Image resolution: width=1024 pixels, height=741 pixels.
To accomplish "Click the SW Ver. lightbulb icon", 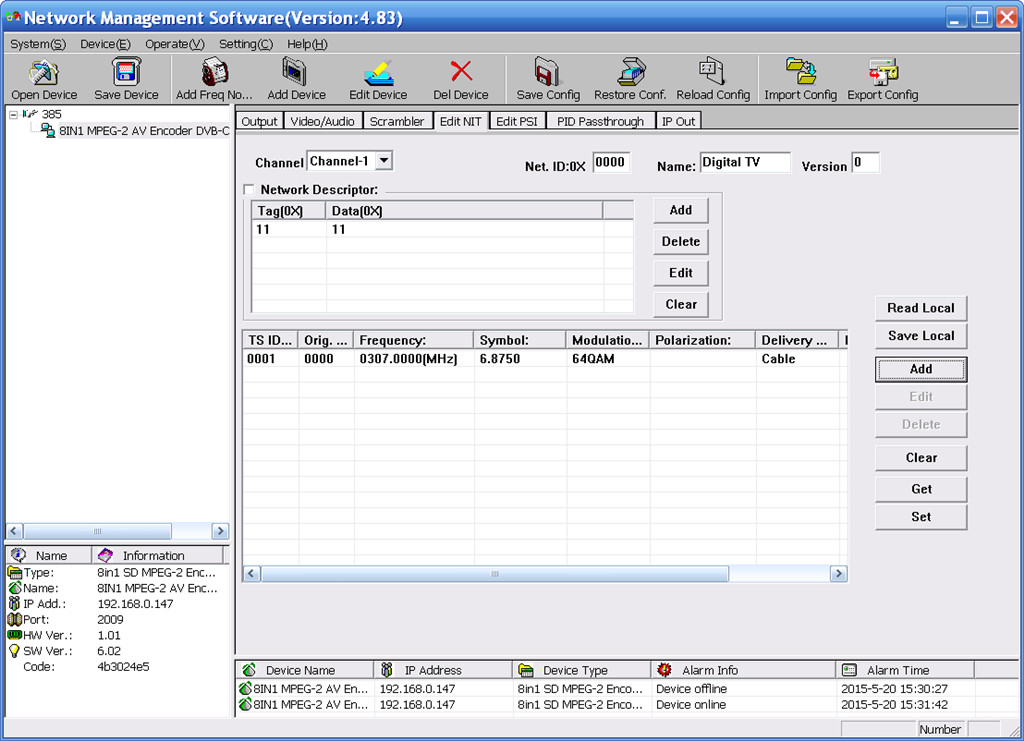I will tap(14, 651).
